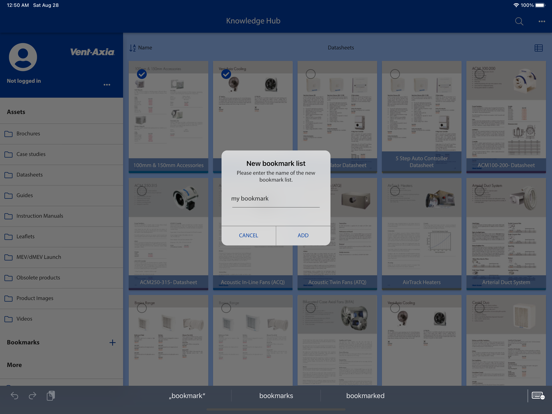
Task: Select the Arterial Duct System circle
Action: pos(479,191)
